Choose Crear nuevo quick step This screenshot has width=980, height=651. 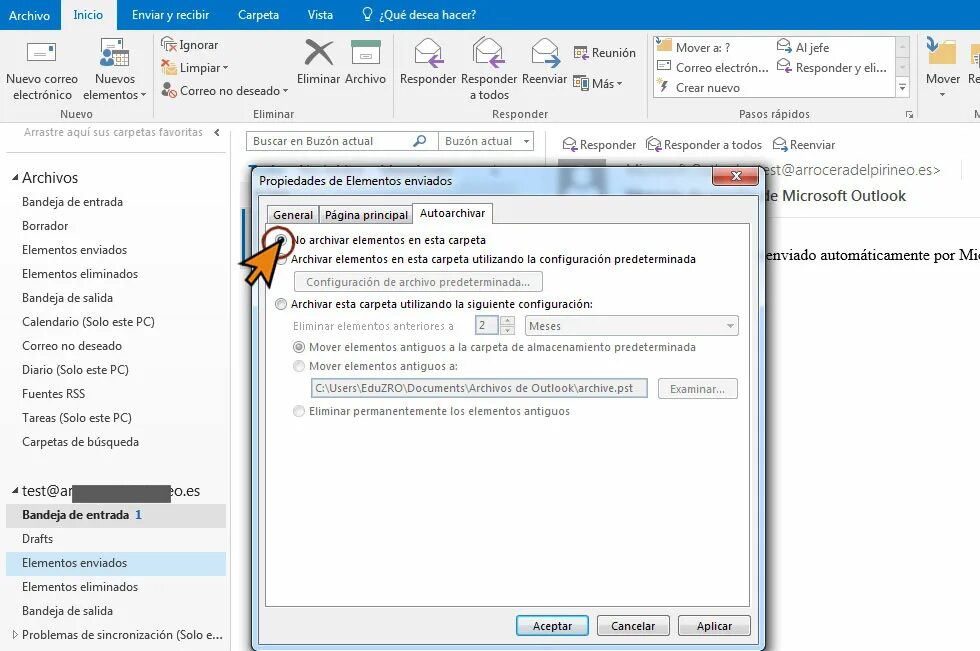click(699, 87)
